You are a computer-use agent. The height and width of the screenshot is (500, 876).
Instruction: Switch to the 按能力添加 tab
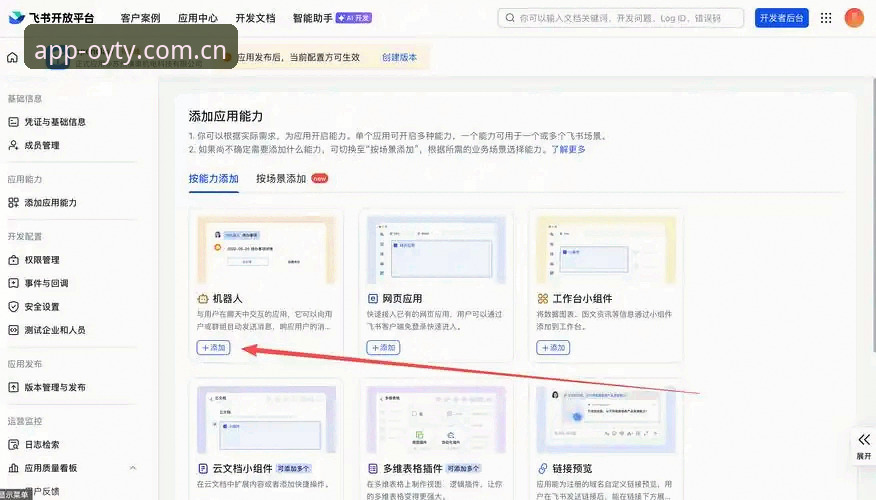point(213,179)
